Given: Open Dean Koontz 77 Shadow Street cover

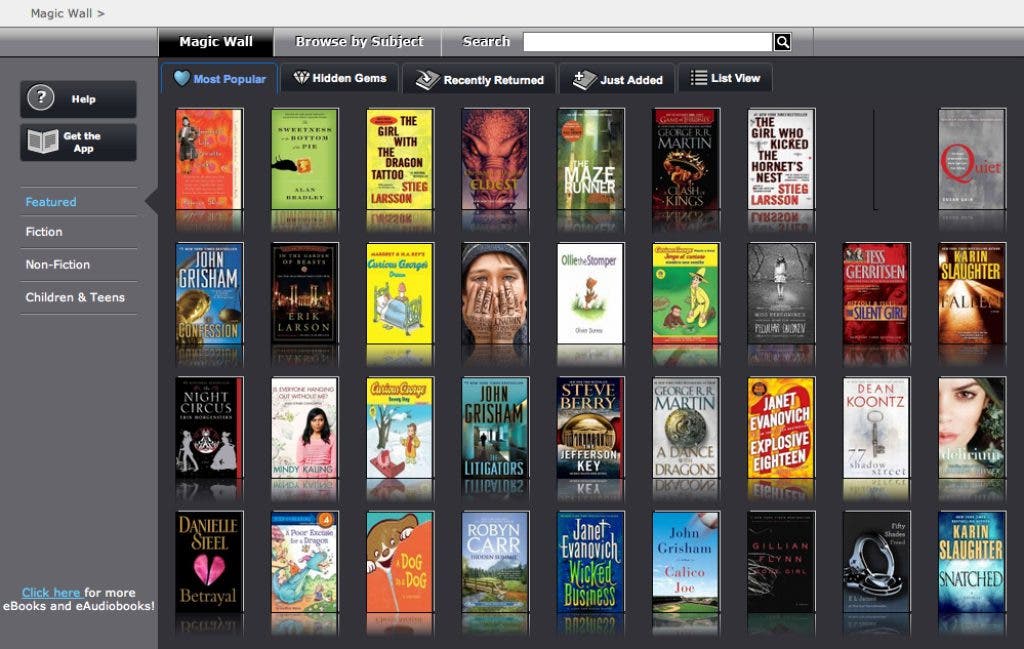Looking at the screenshot, I should (x=876, y=428).
